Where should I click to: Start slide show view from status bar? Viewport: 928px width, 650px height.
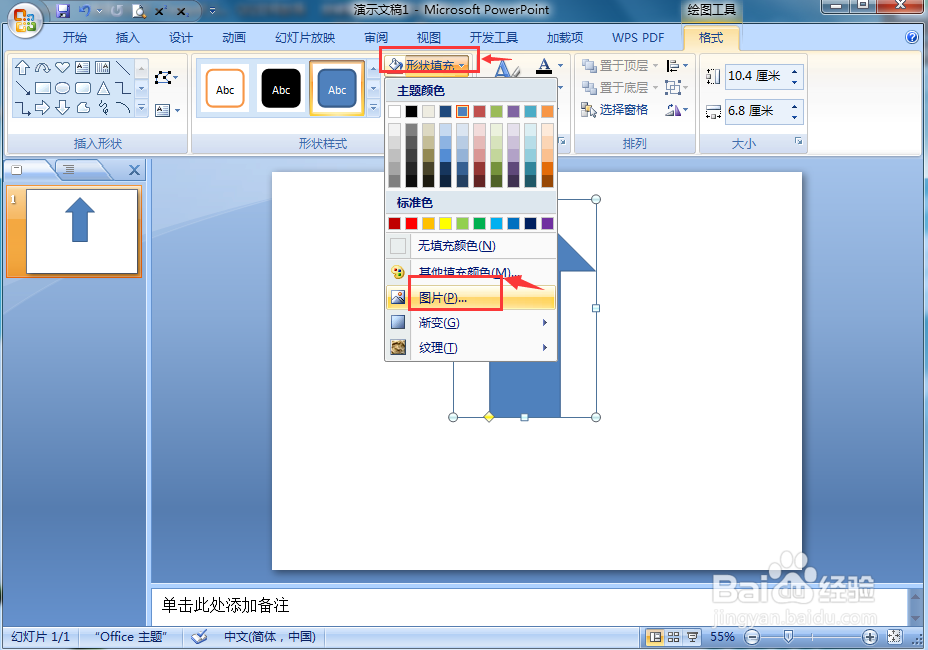[x=692, y=637]
